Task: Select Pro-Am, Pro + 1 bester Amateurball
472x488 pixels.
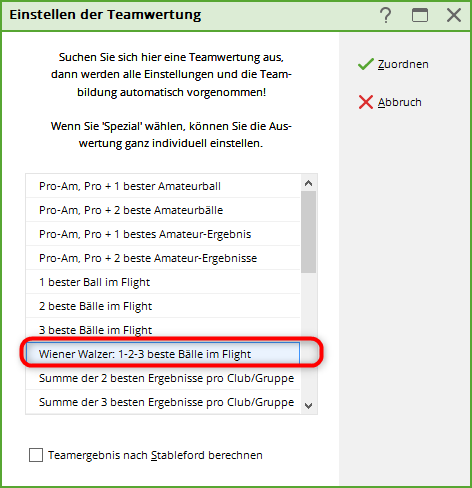Action: [163, 186]
